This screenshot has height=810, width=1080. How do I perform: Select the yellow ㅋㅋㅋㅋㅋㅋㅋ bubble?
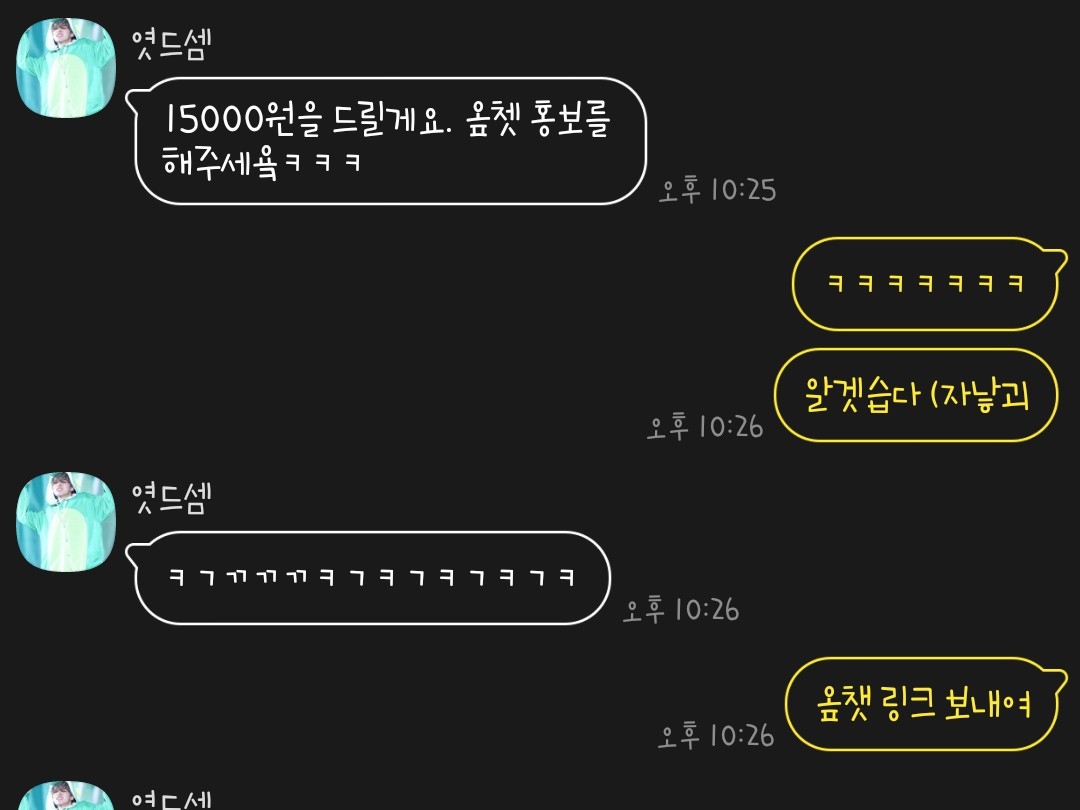(x=928, y=284)
